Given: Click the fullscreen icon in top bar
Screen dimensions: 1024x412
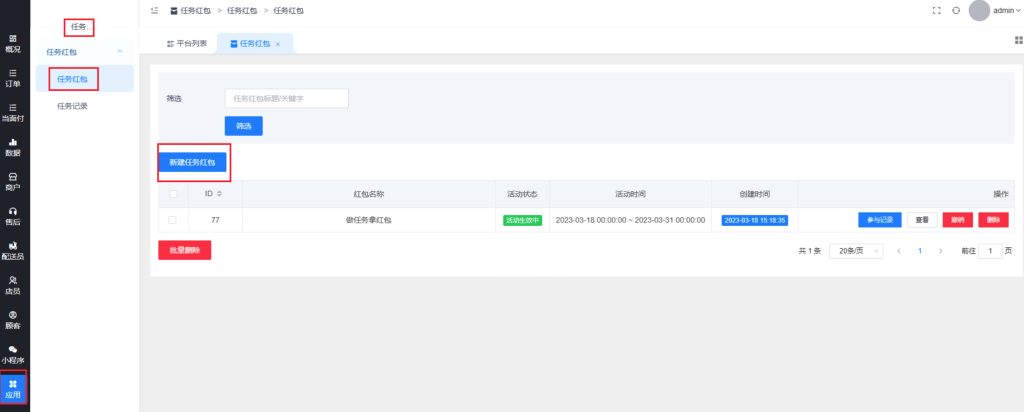Looking at the screenshot, I should [x=936, y=10].
